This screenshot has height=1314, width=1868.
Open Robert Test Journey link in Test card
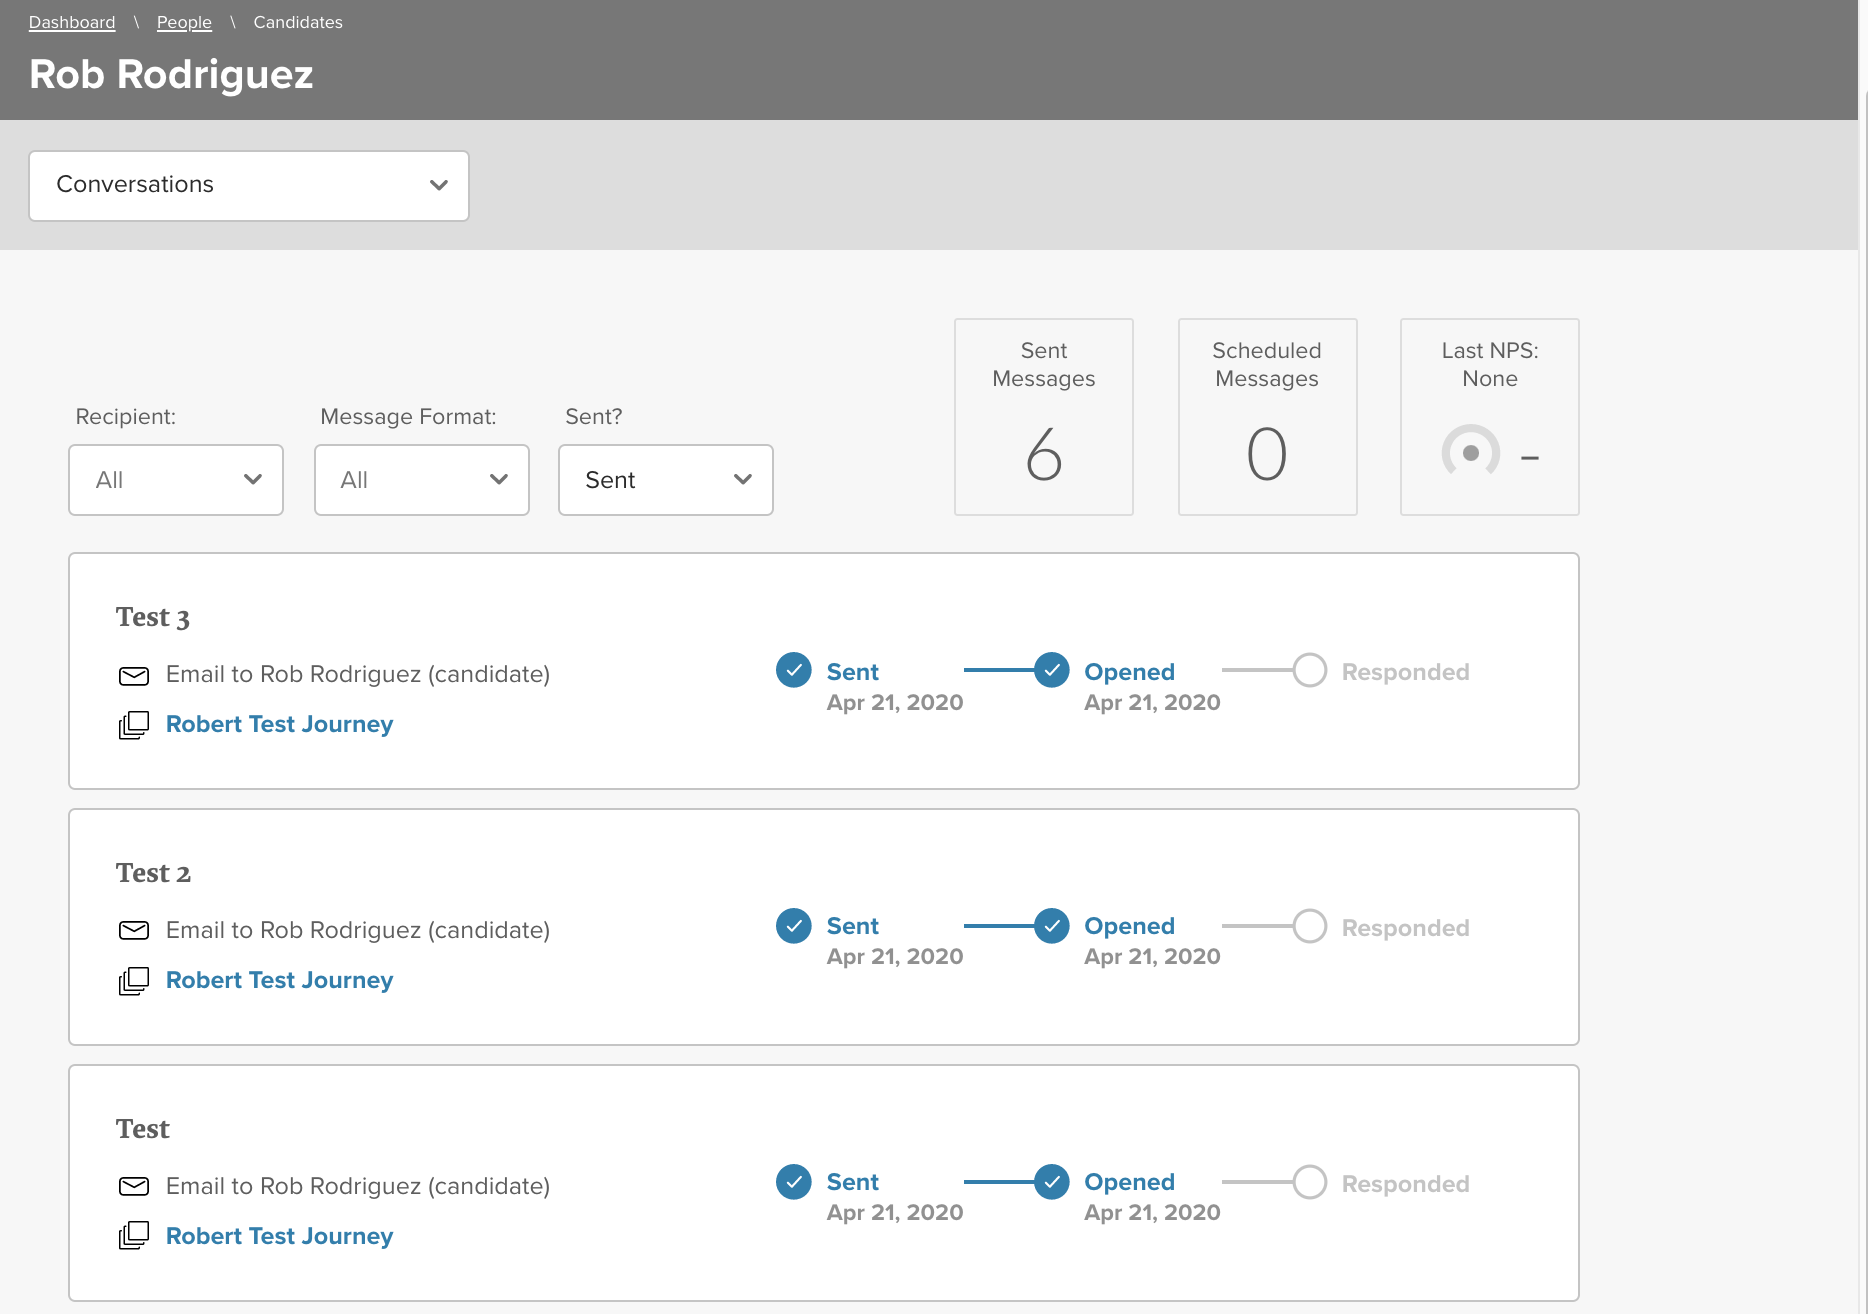pos(279,1236)
